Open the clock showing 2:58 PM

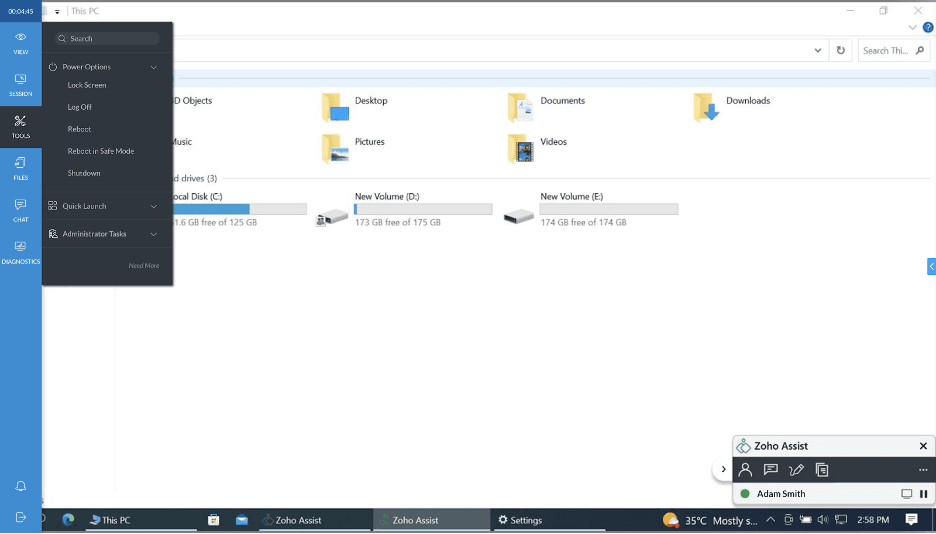(873, 520)
